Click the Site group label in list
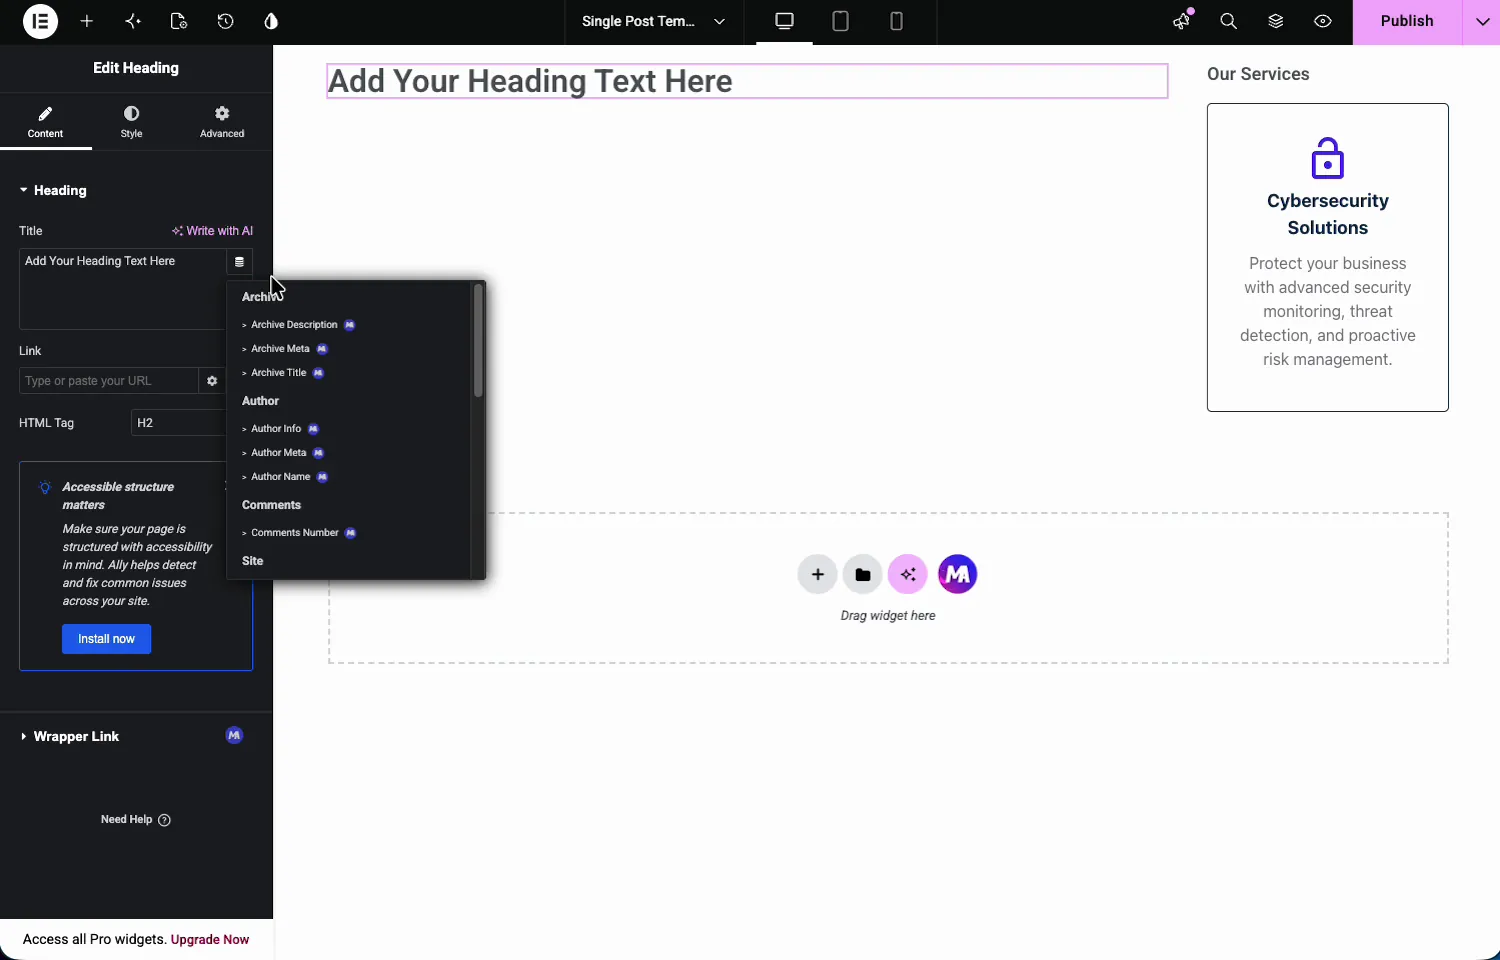 [252, 561]
